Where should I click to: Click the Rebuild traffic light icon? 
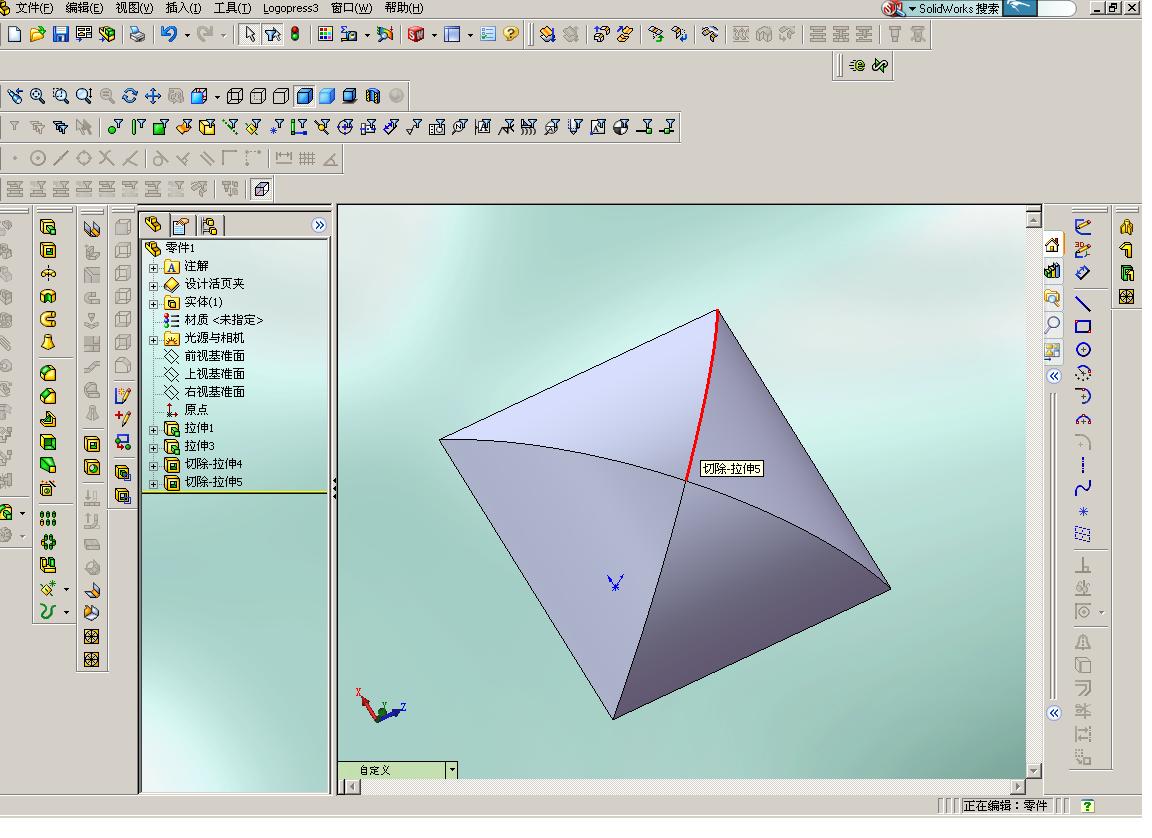point(295,35)
